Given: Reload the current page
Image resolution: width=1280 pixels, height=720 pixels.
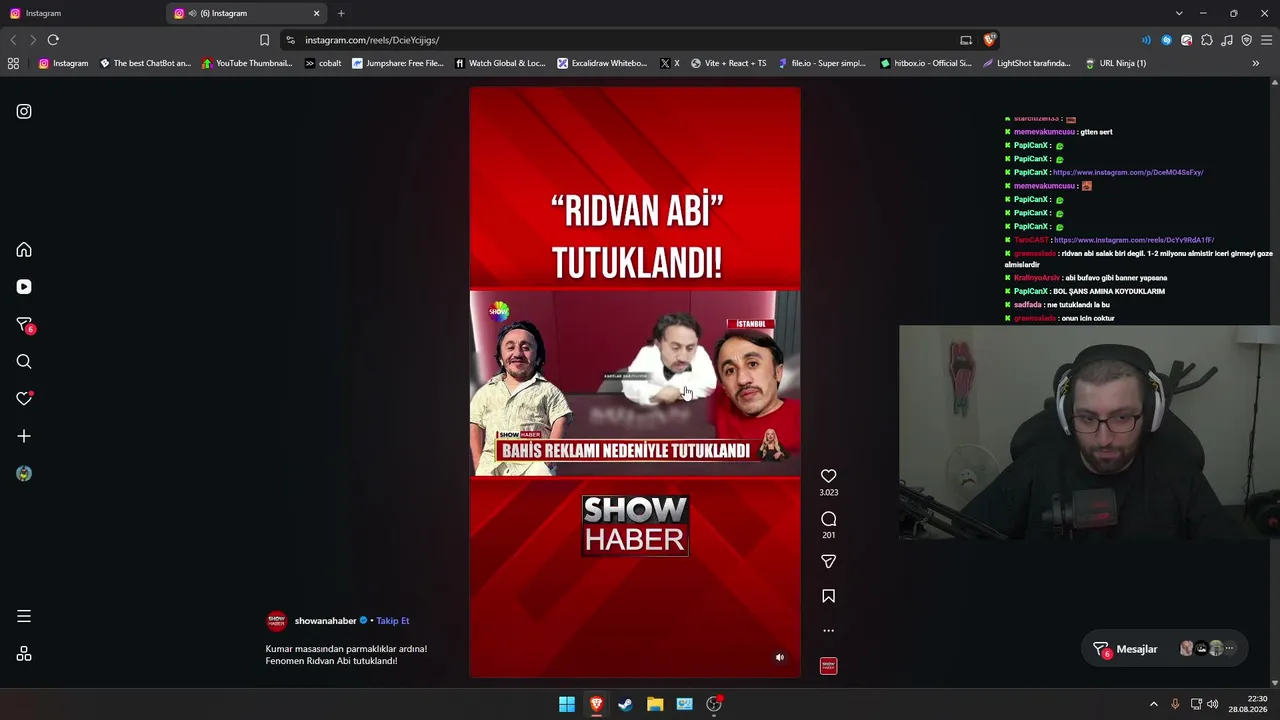Looking at the screenshot, I should click(x=53, y=40).
